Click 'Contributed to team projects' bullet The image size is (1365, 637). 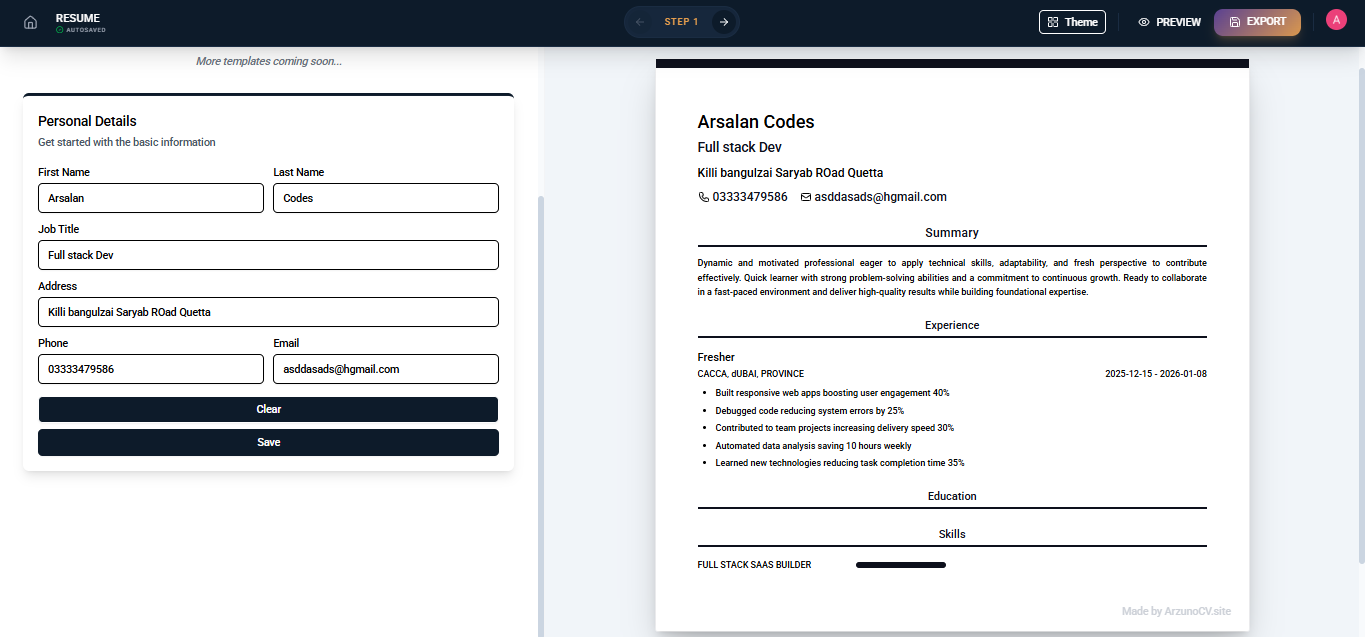[835, 428]
